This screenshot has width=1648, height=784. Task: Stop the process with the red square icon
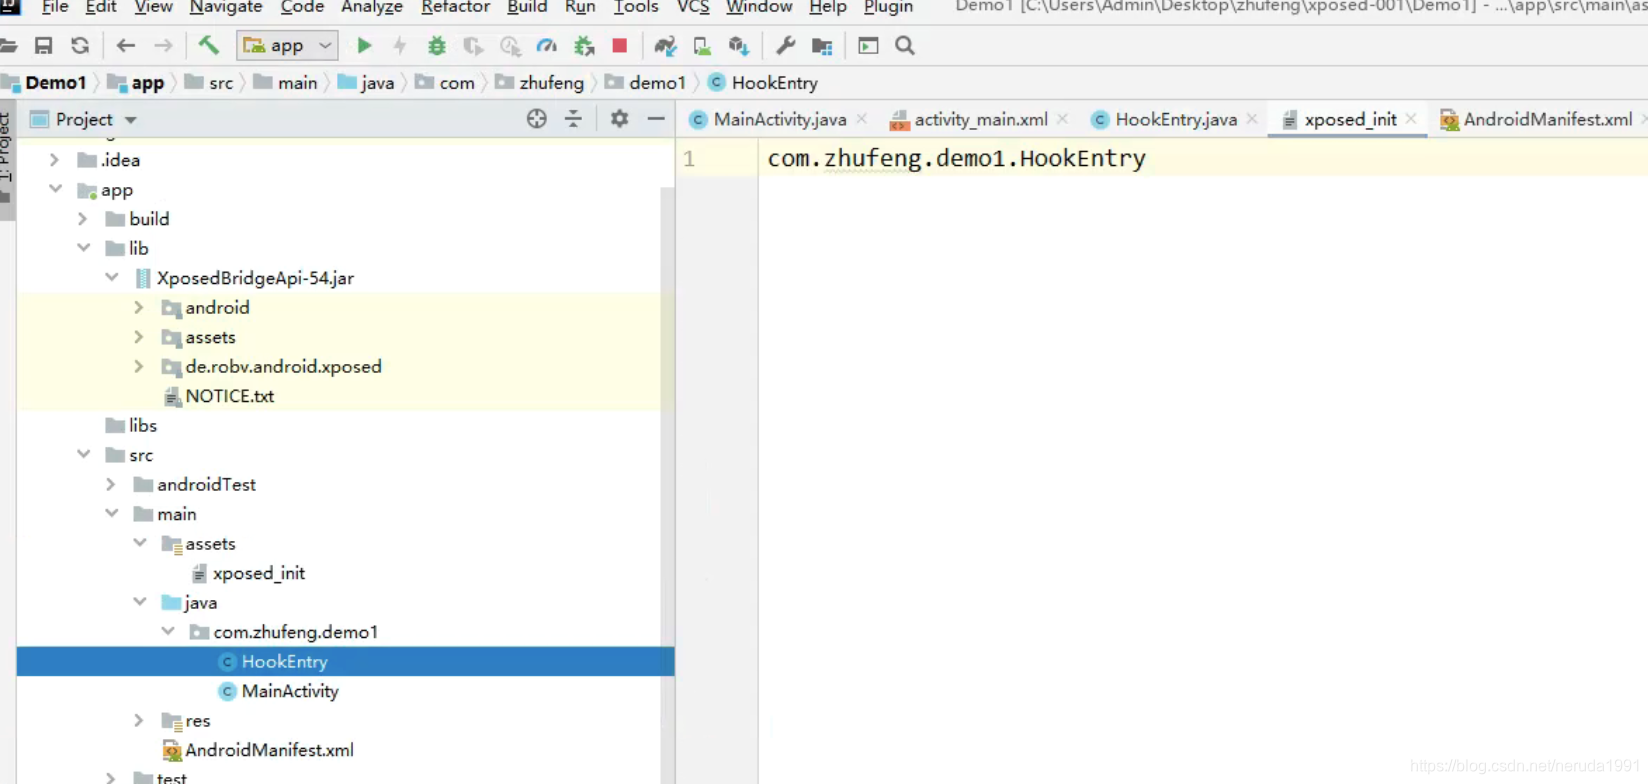(620, 46)
